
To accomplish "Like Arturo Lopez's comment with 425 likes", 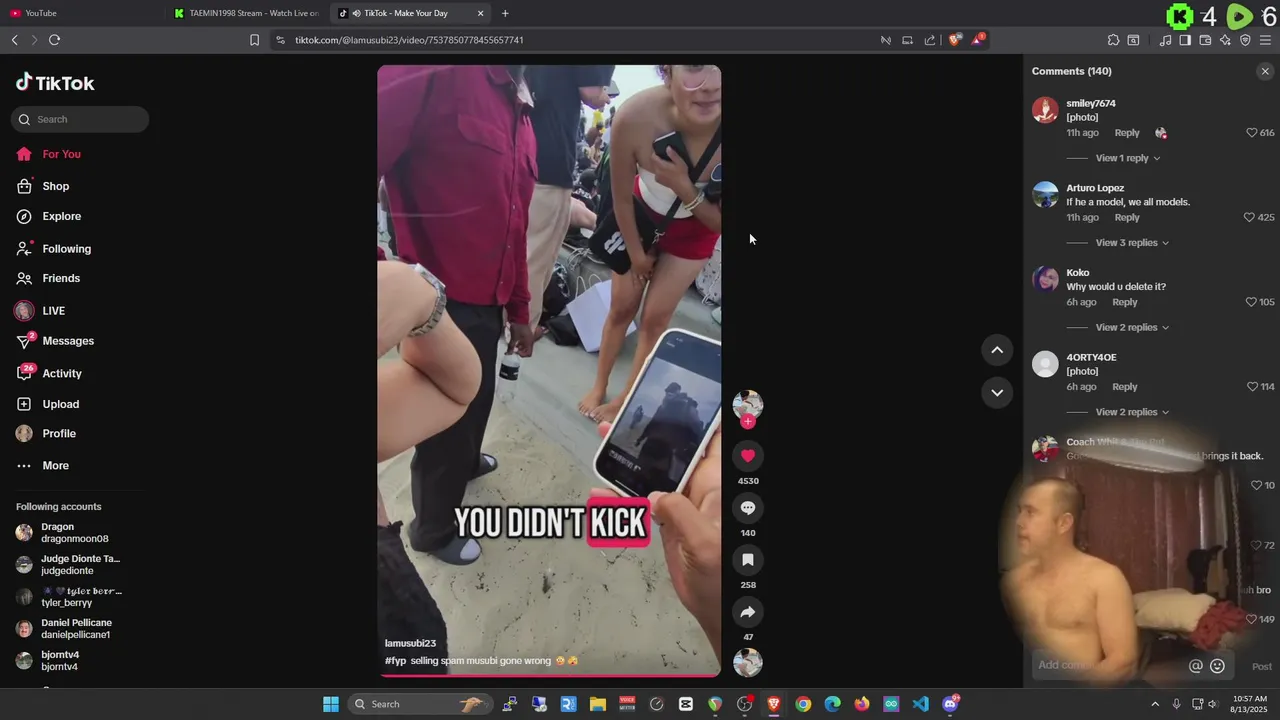I will (x=1249, y=218).
